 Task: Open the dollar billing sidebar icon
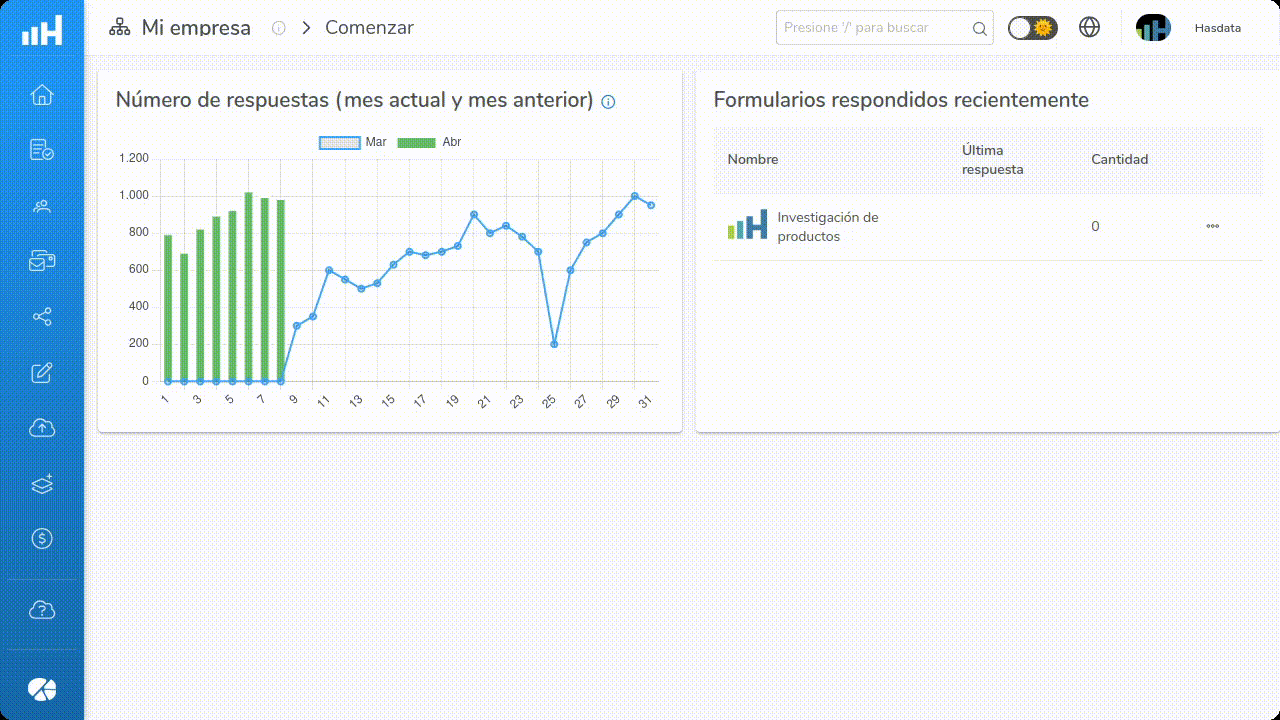click(x=42, y=539)
